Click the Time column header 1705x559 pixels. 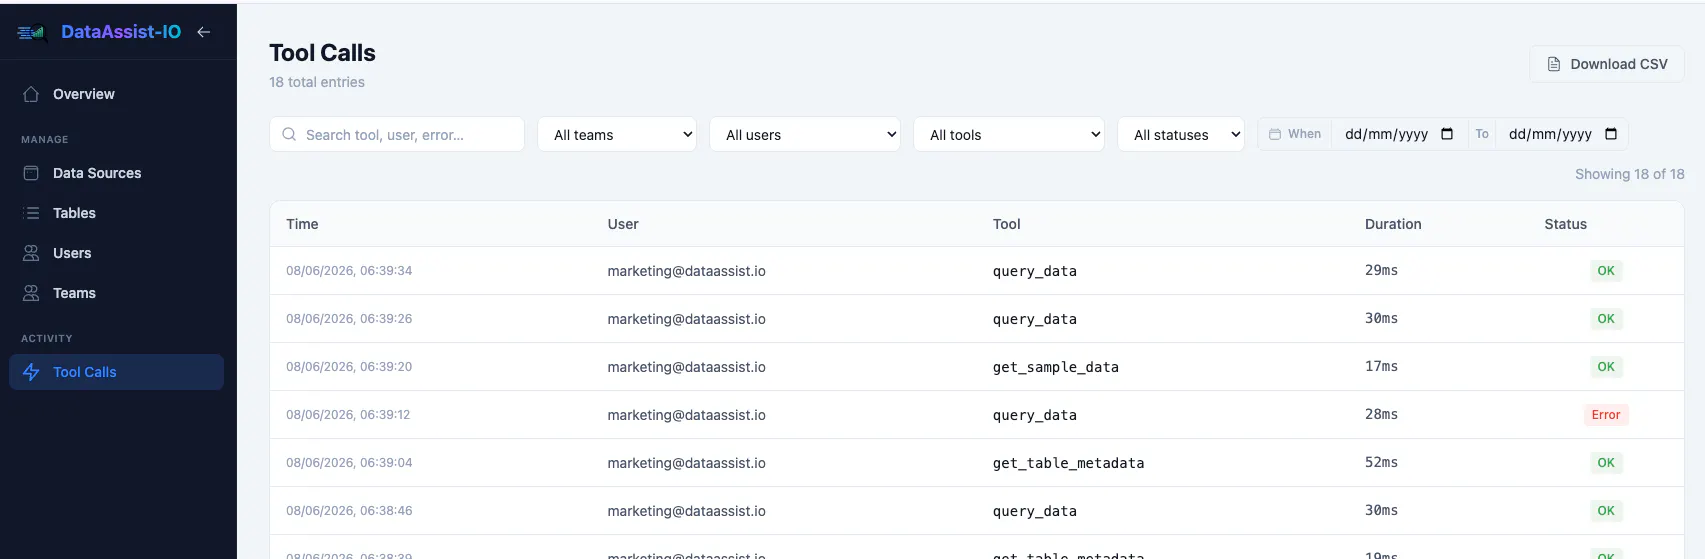tap(302, 224)
